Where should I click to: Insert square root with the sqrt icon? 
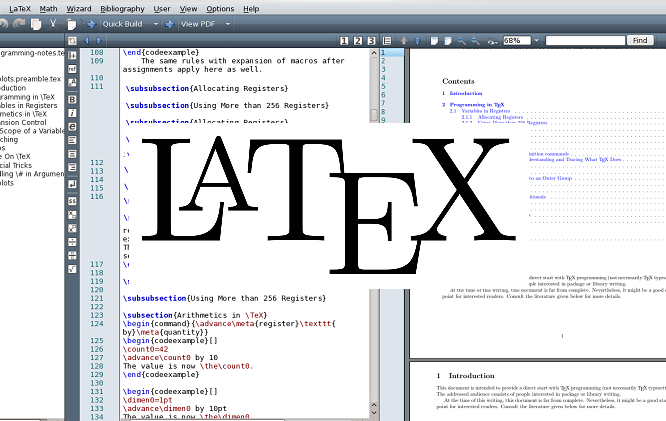[x=72, y=269]
